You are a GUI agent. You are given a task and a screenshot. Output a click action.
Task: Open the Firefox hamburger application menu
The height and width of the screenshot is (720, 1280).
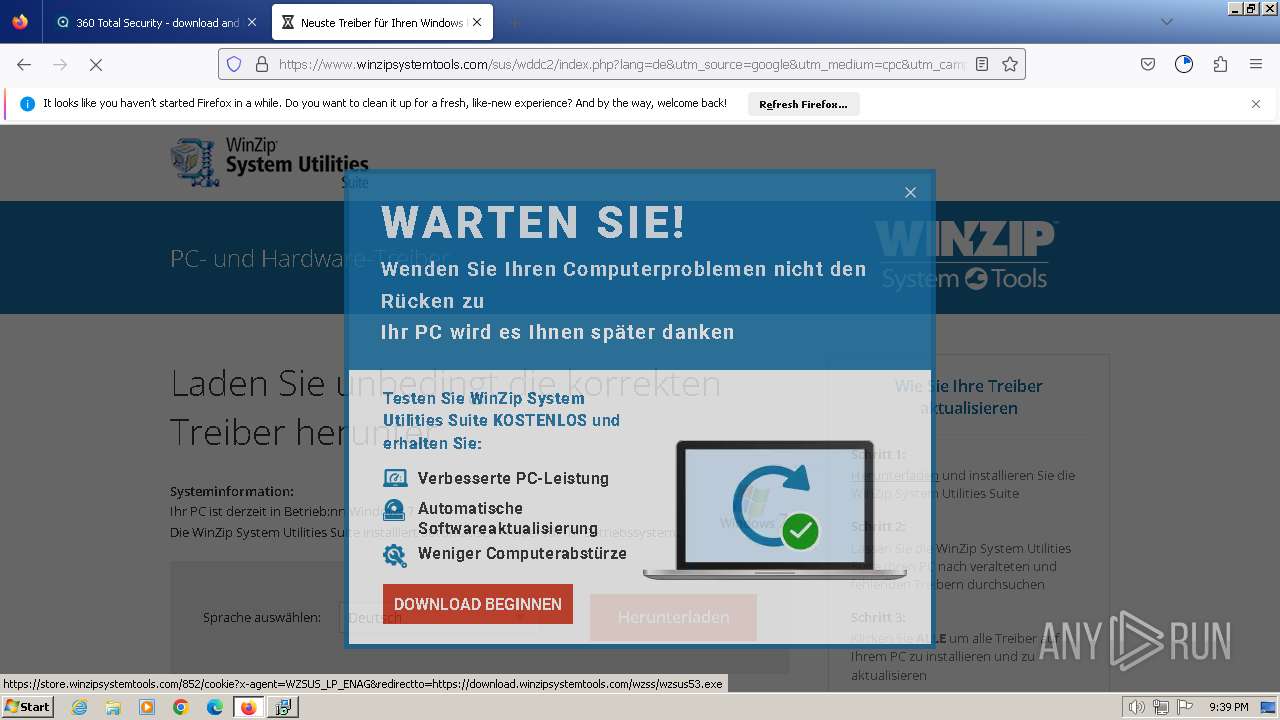click(1256, 64)
